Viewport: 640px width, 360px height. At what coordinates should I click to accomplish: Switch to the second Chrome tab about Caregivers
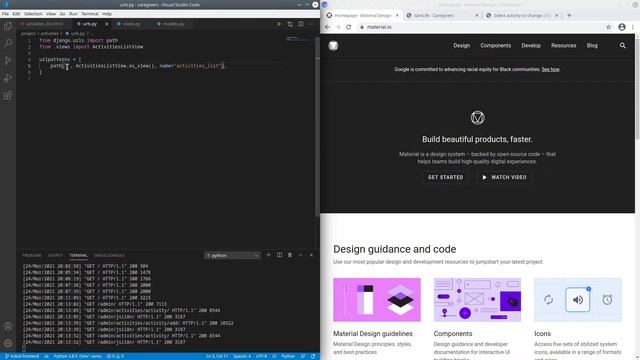point(442,16)
